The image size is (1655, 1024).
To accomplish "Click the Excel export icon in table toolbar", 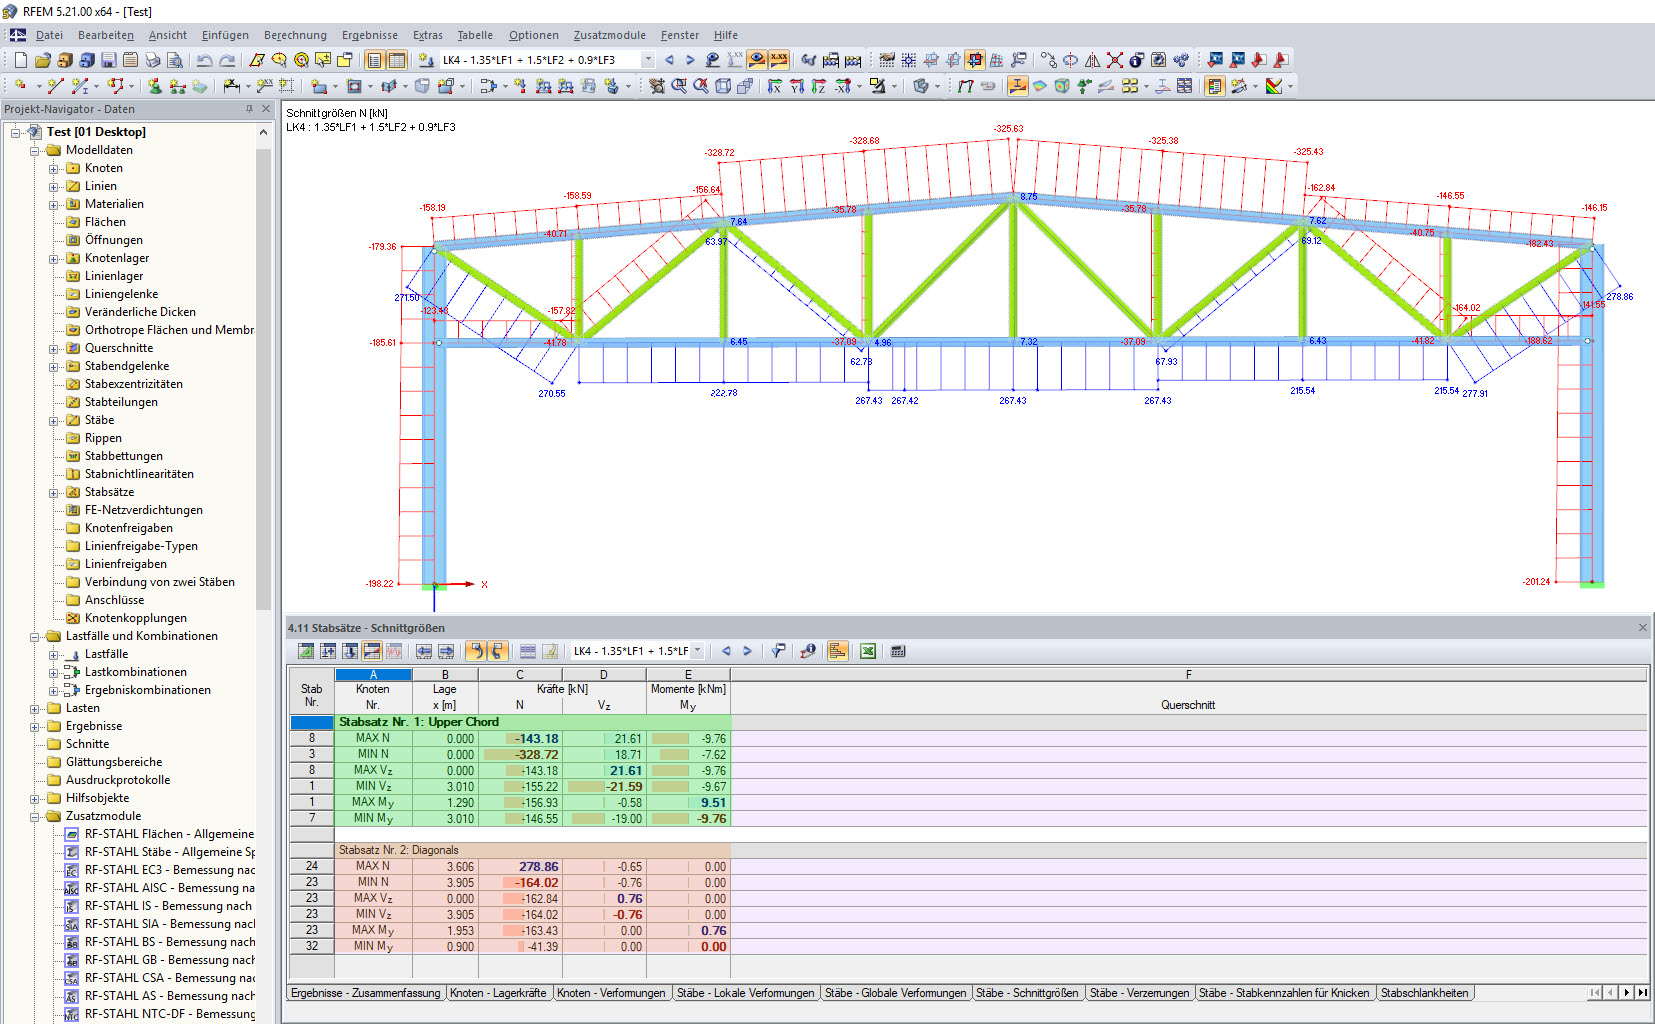I will (x=868, y=651).
